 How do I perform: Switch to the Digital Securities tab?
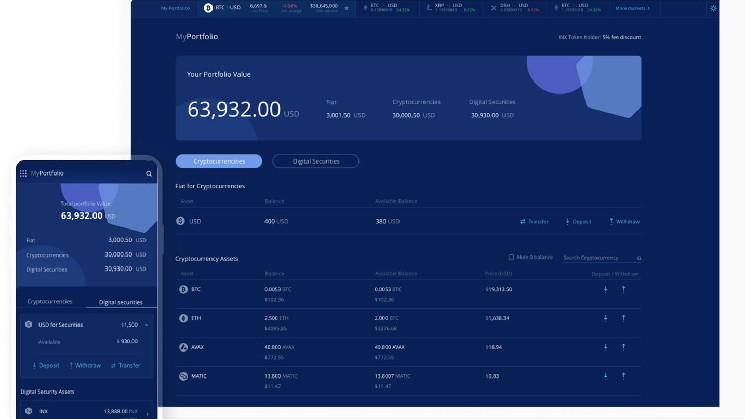click(315, 161)
